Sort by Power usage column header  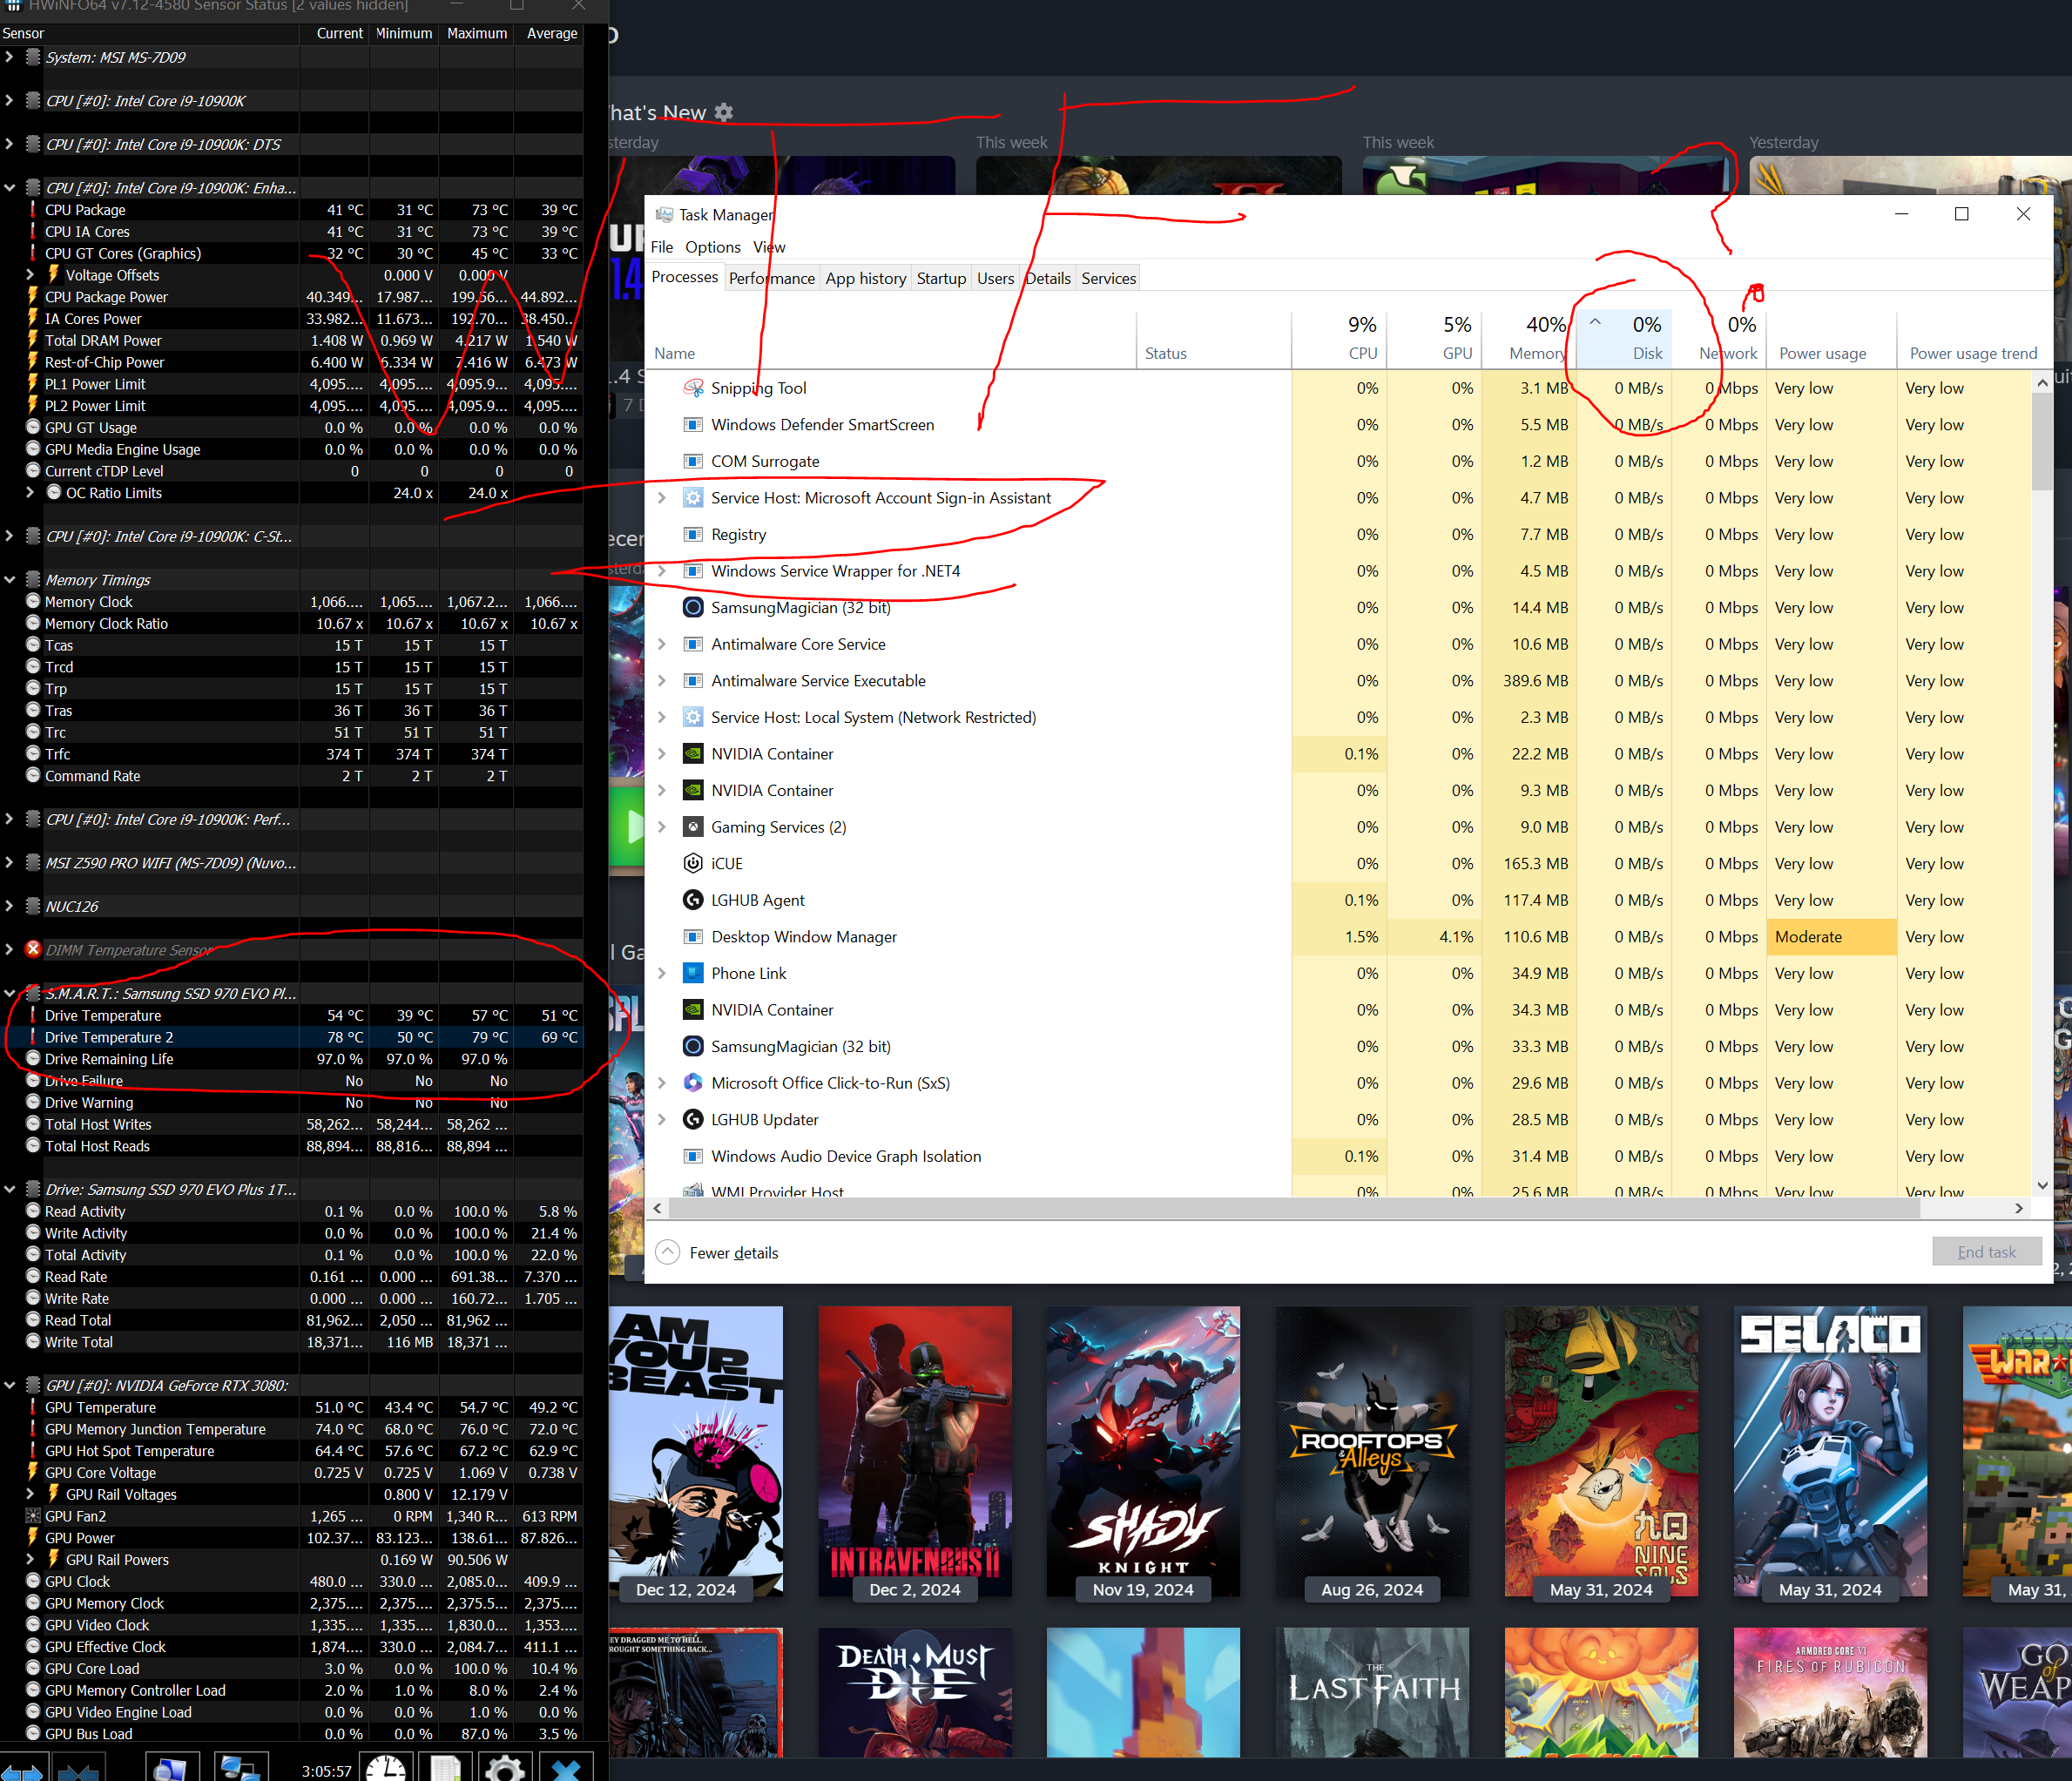click(x=1831, y=339)
